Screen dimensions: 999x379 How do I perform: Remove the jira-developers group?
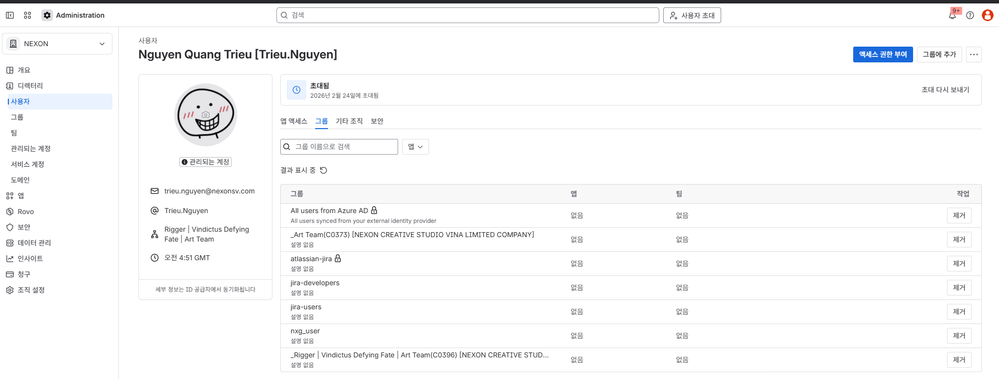pyautogui.click(x=959, y=288)
